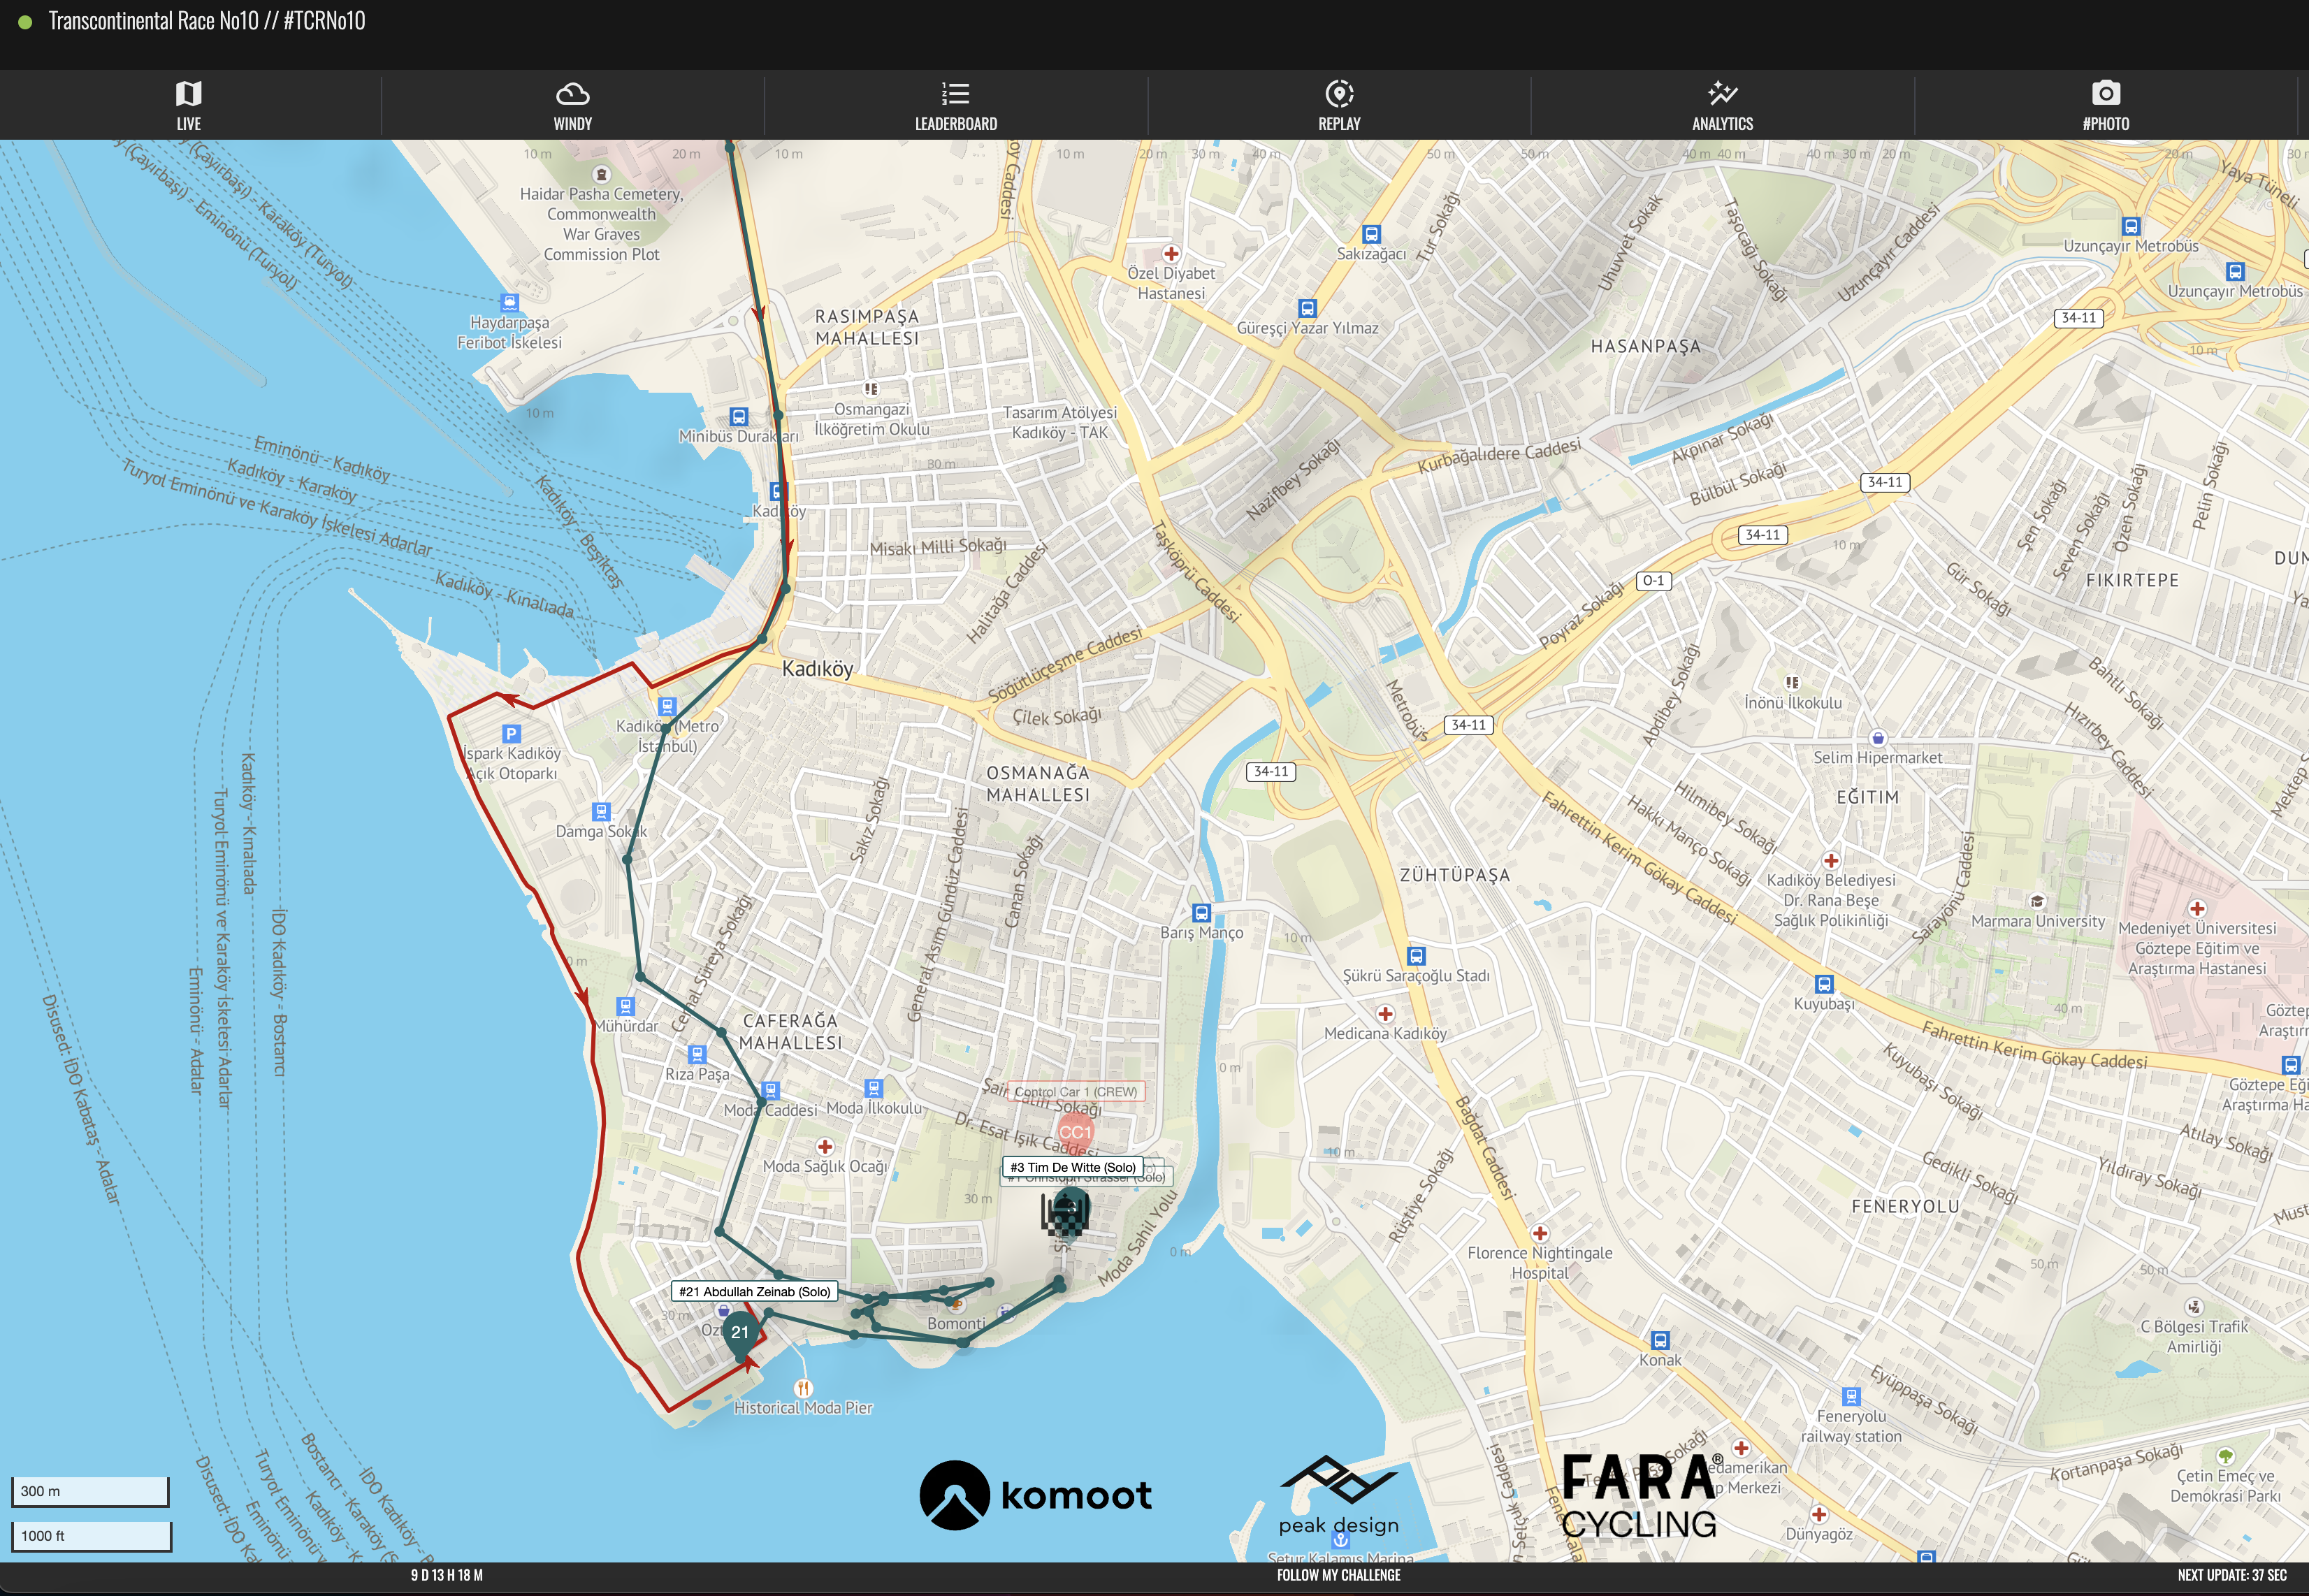
Task: Select the #3 Tim De Witte (Solo) label
Action: coord(1073,1167)
